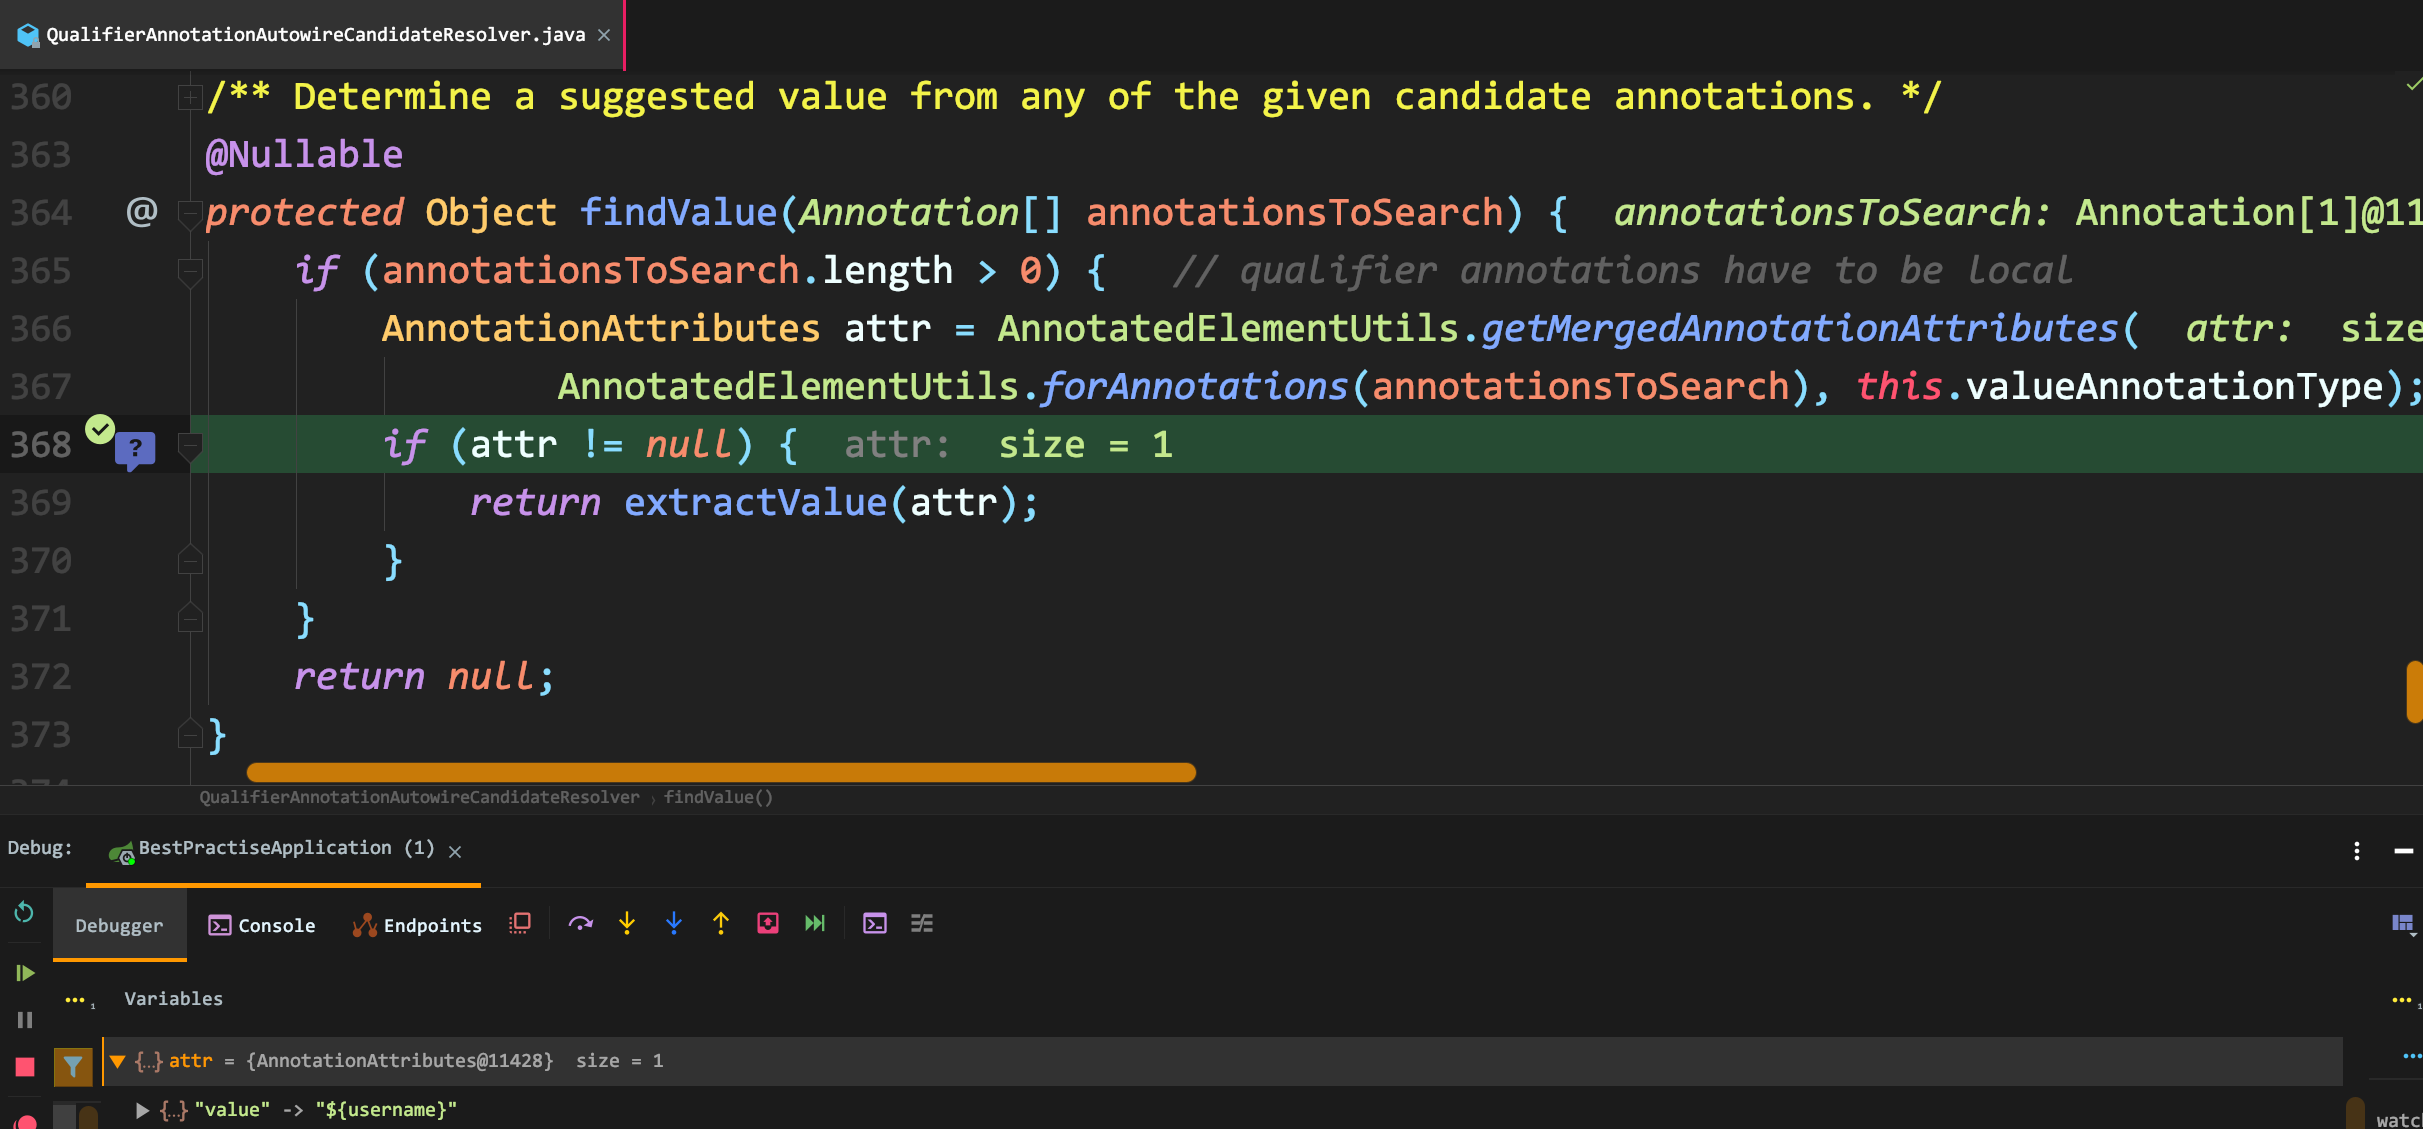This screenshot has height=1129, width=2423.
Task: Click the forAnnotations call on line 367
Action: pos(1194,387)
